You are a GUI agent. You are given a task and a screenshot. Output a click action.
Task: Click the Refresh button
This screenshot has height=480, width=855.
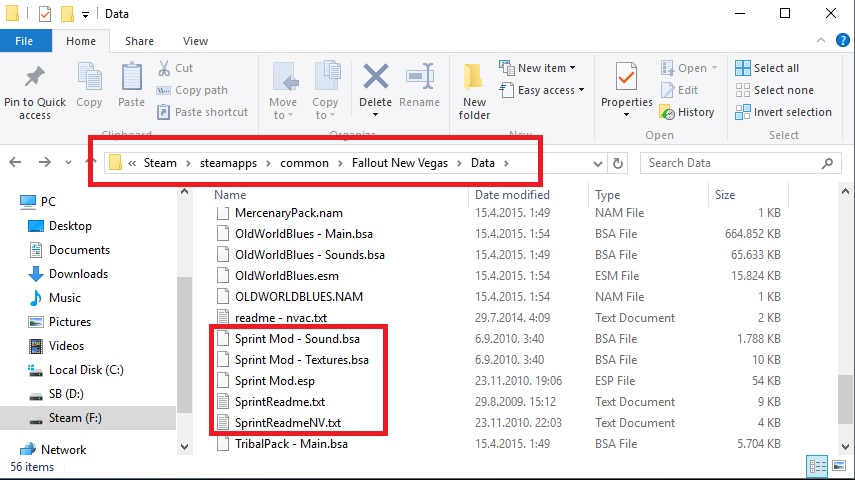[618, 163]
